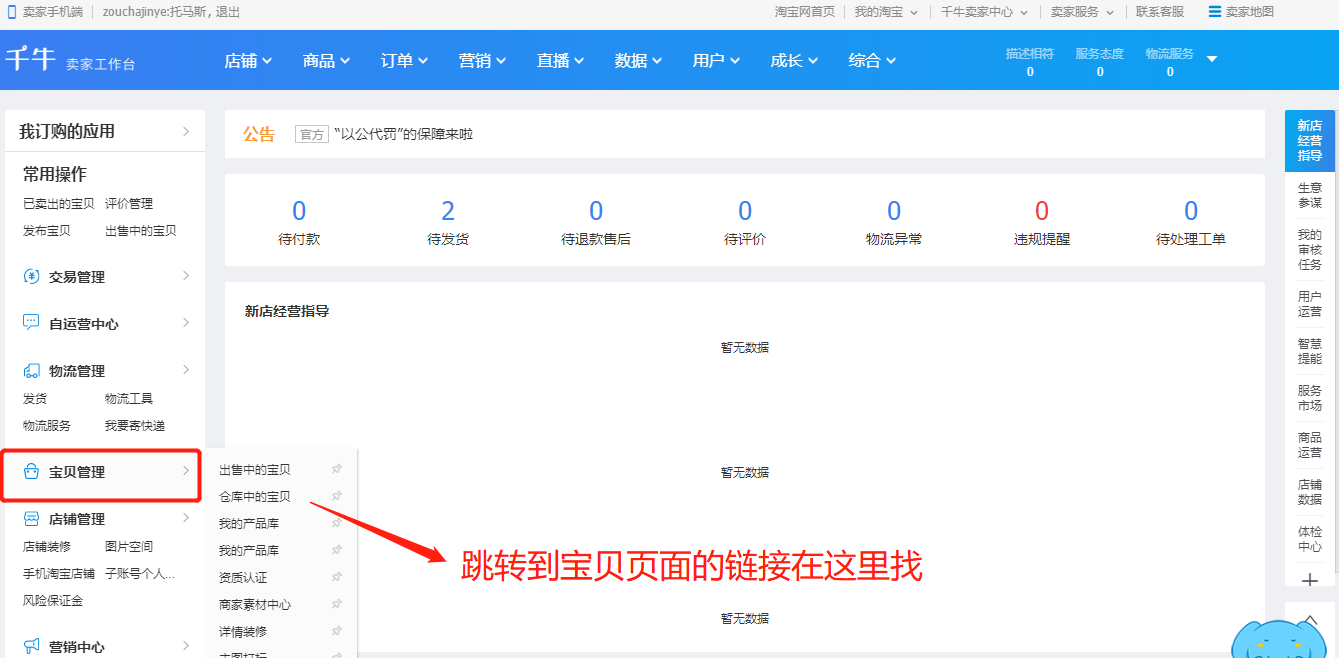The image size is (1339, 658).
Task: Expand the 自运营中心 section chevron
Action: point(186,323)
